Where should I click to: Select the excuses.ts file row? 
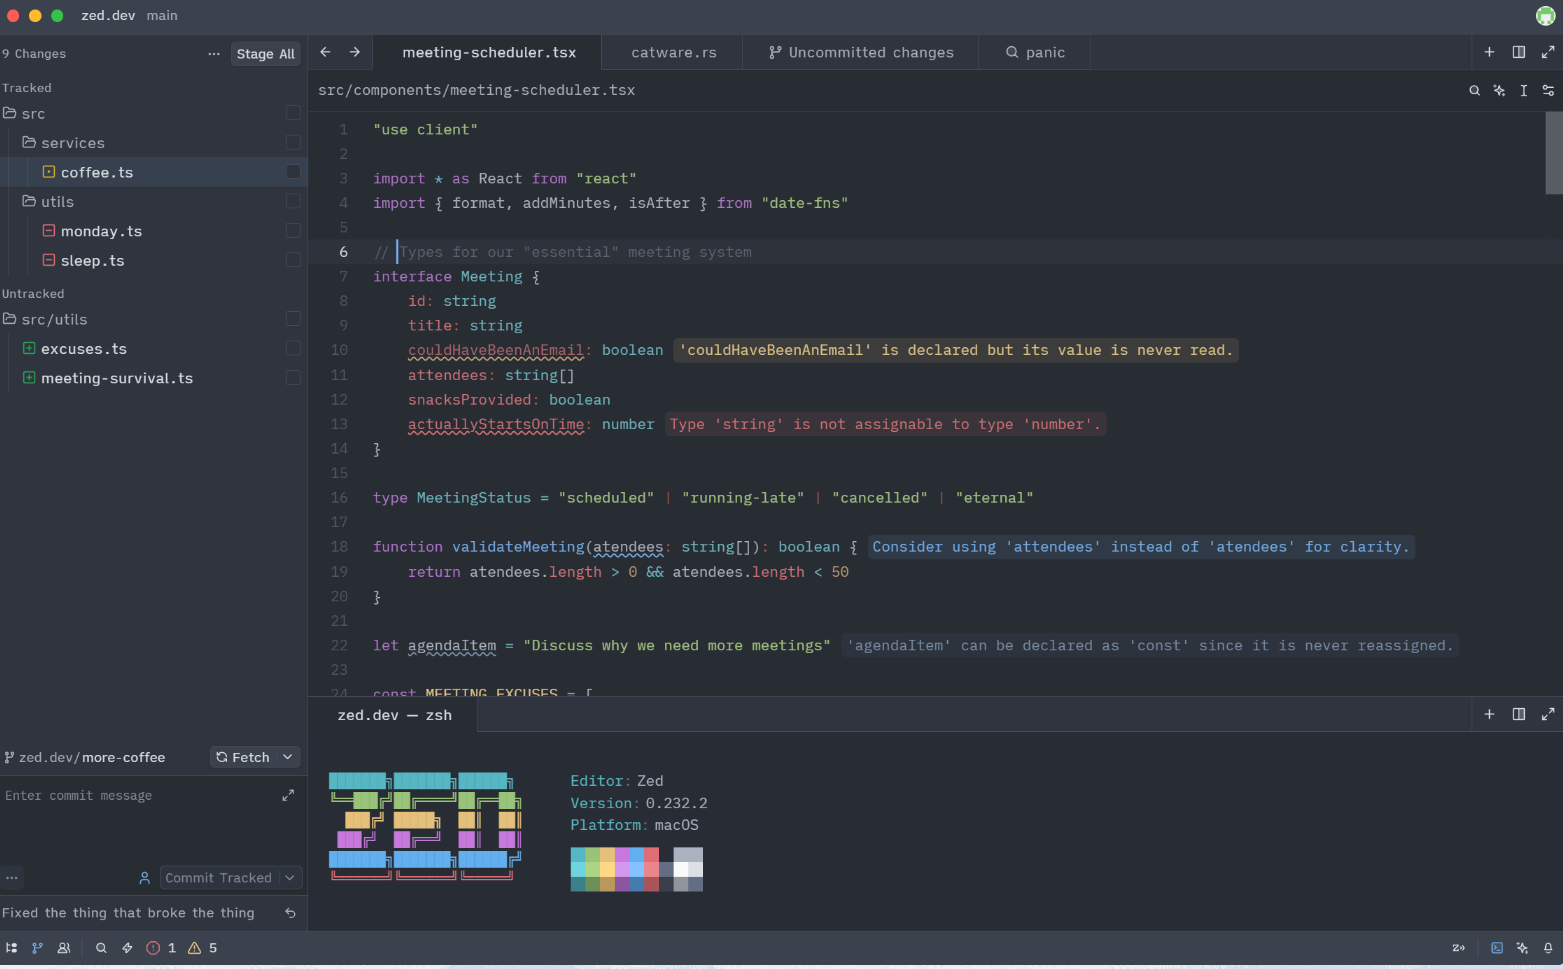coord(154,348)
